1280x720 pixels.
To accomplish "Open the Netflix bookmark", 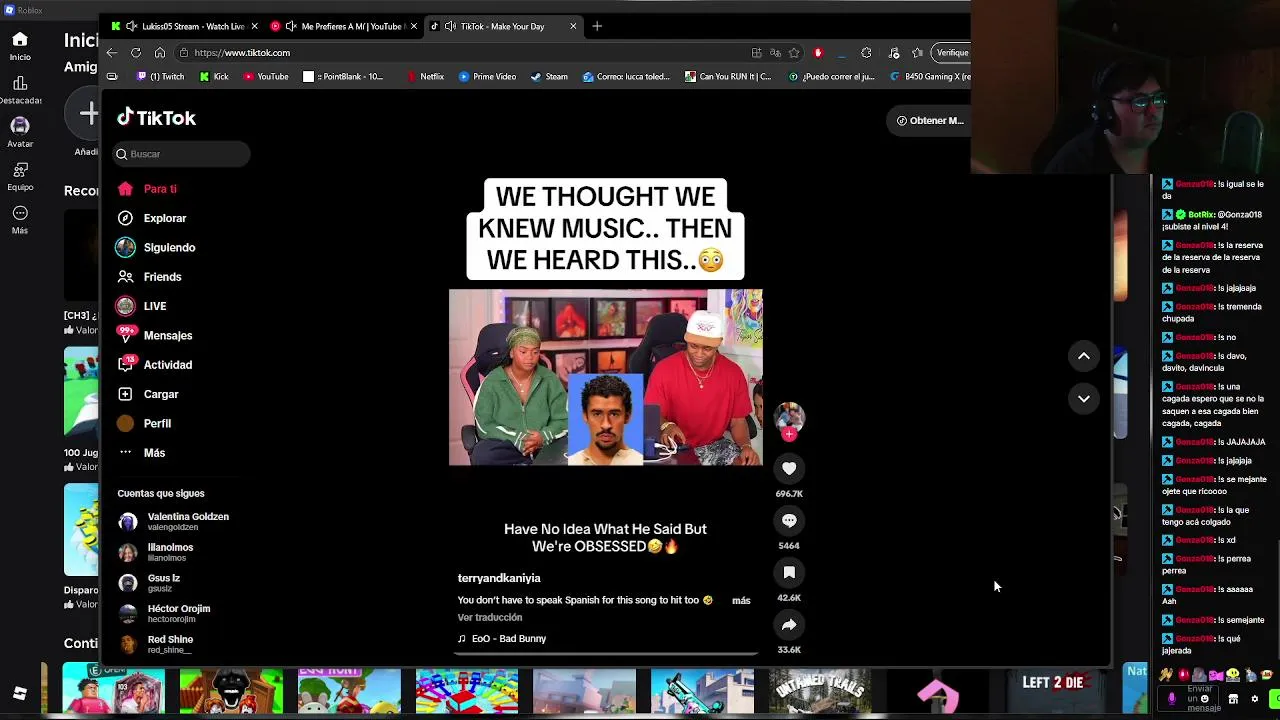I will [425, 76].
